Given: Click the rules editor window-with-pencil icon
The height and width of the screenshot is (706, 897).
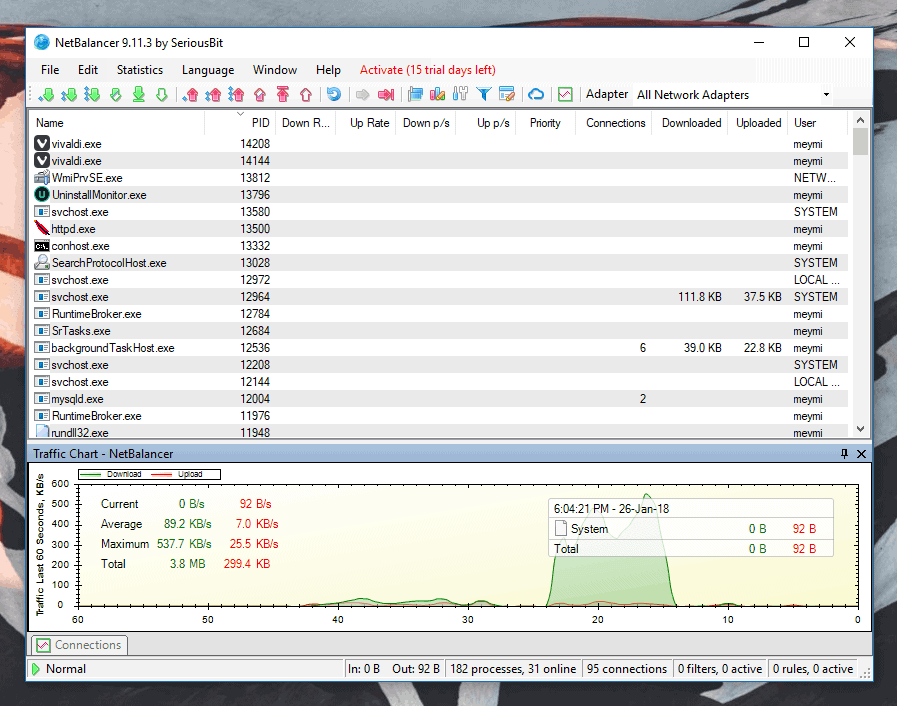Looking at the screenshot, I should (507, 94).
